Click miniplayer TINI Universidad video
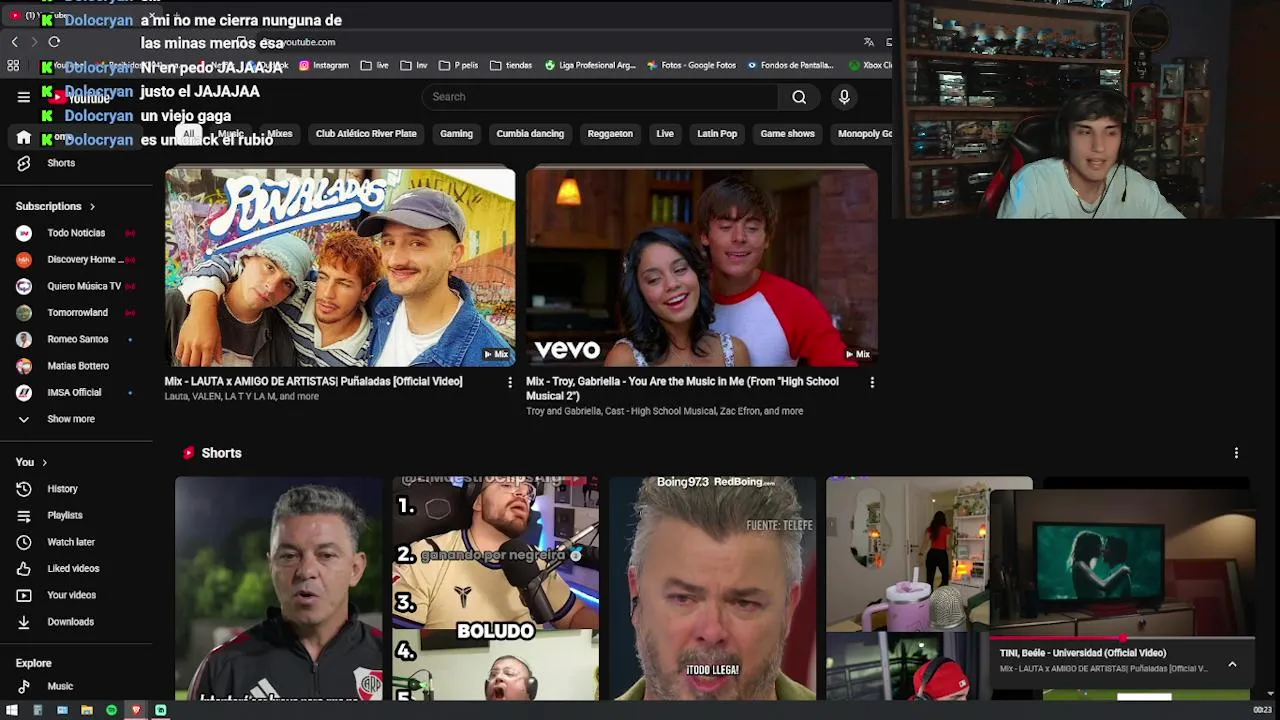 click(1122, 564)
